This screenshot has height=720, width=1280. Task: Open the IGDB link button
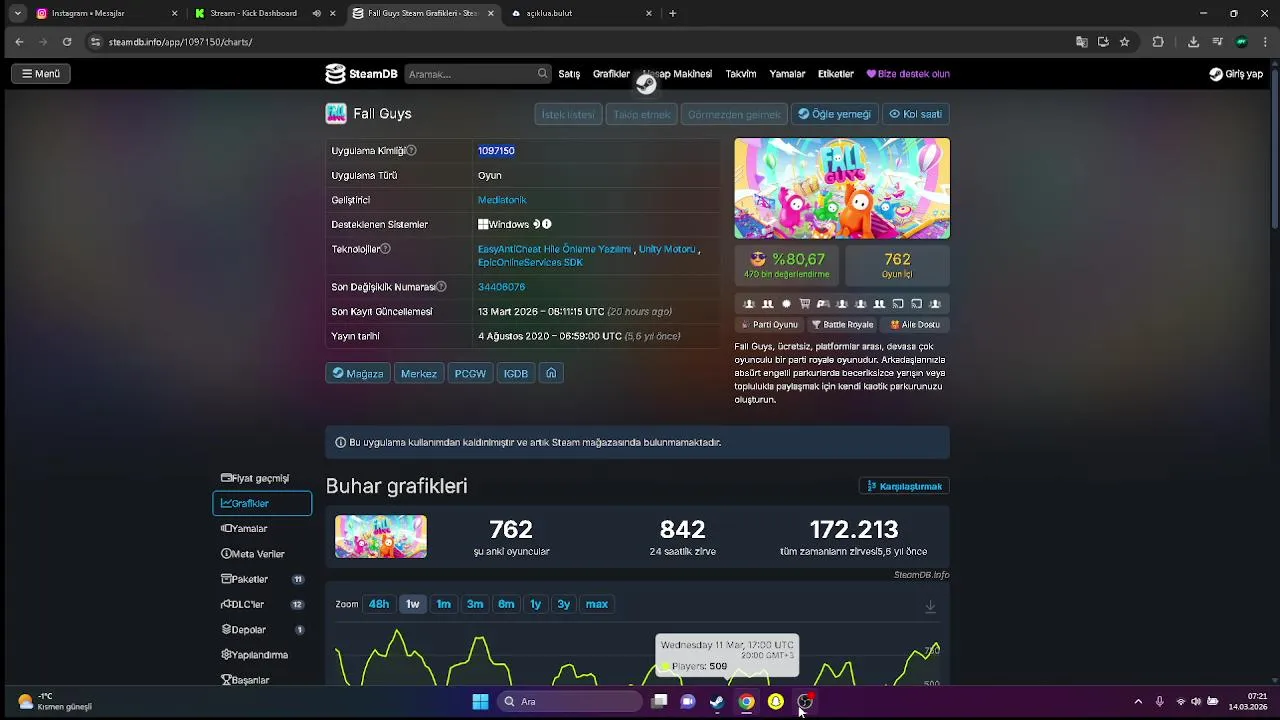[x=516, y=373]
